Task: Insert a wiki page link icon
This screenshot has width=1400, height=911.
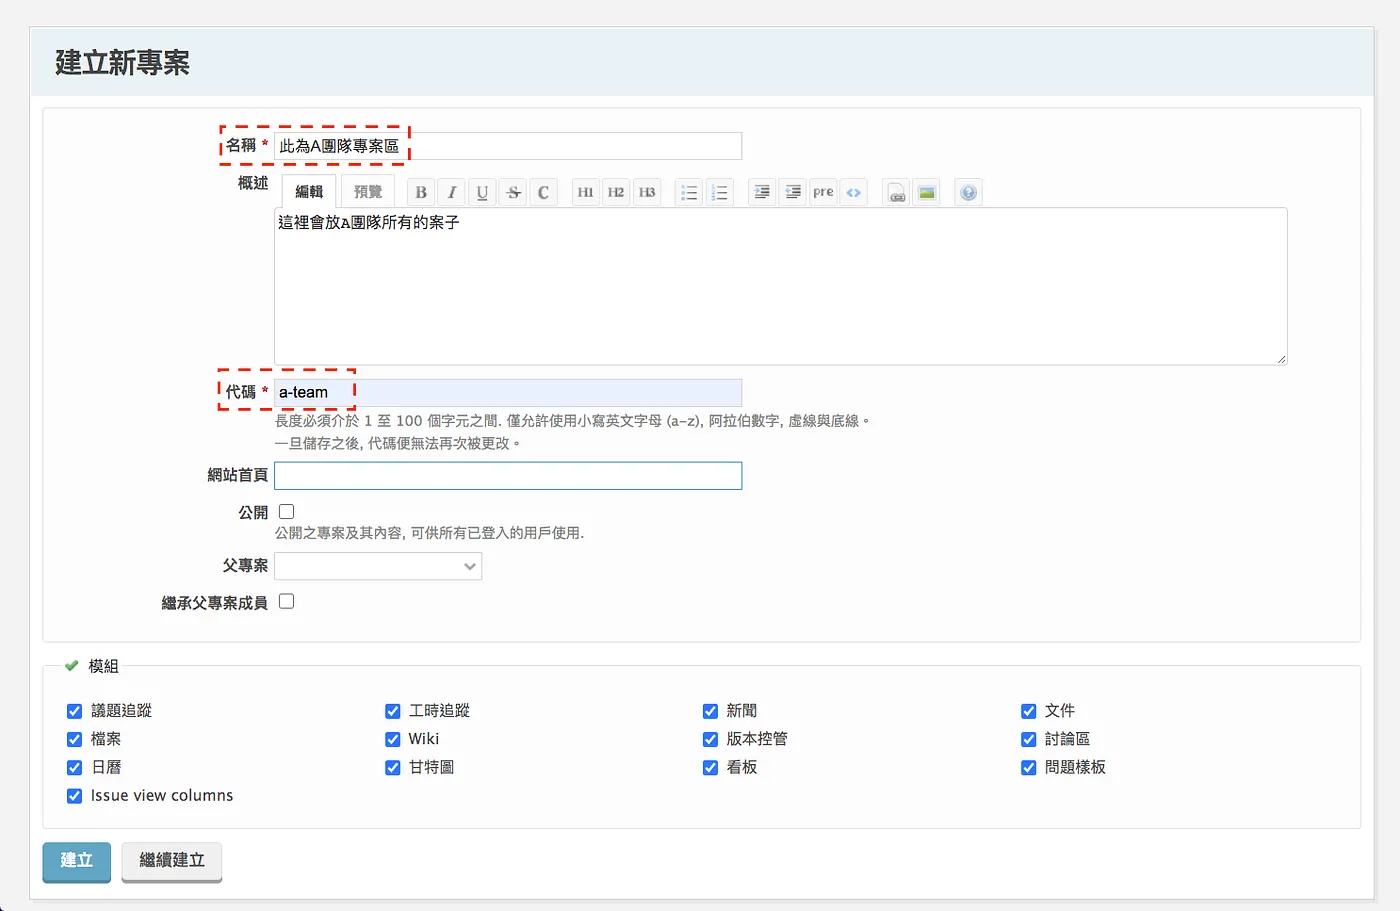Action: coord(897,192)
